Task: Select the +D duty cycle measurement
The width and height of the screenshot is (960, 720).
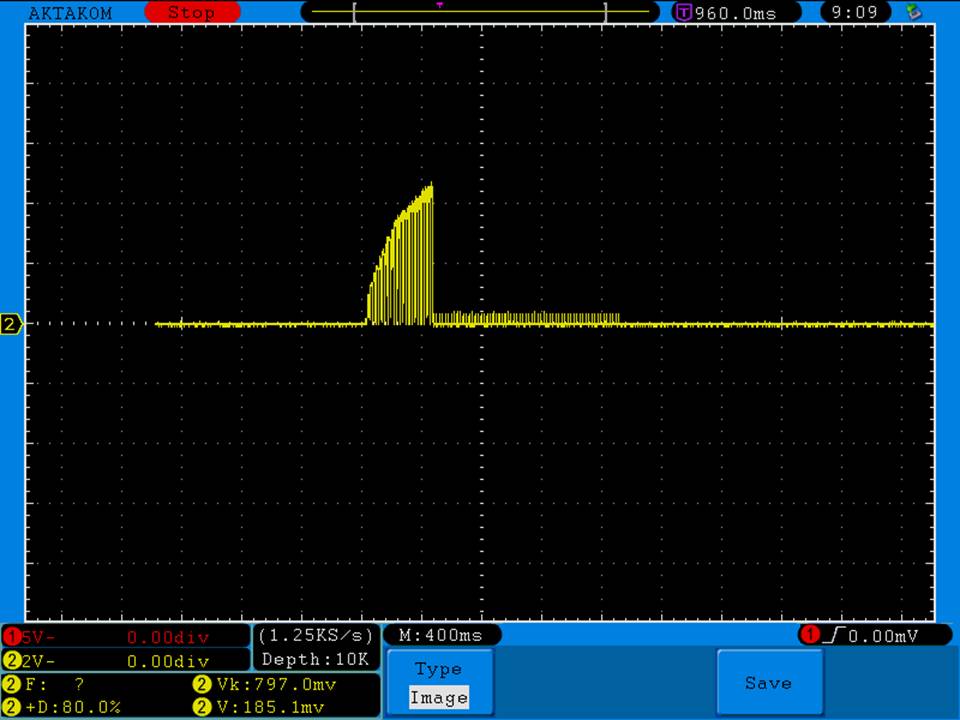Action: (x=70, y=707)
